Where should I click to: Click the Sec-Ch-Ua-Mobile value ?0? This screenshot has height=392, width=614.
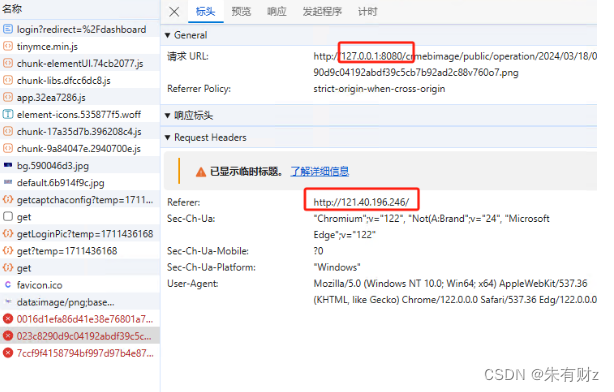pos(318,251)
